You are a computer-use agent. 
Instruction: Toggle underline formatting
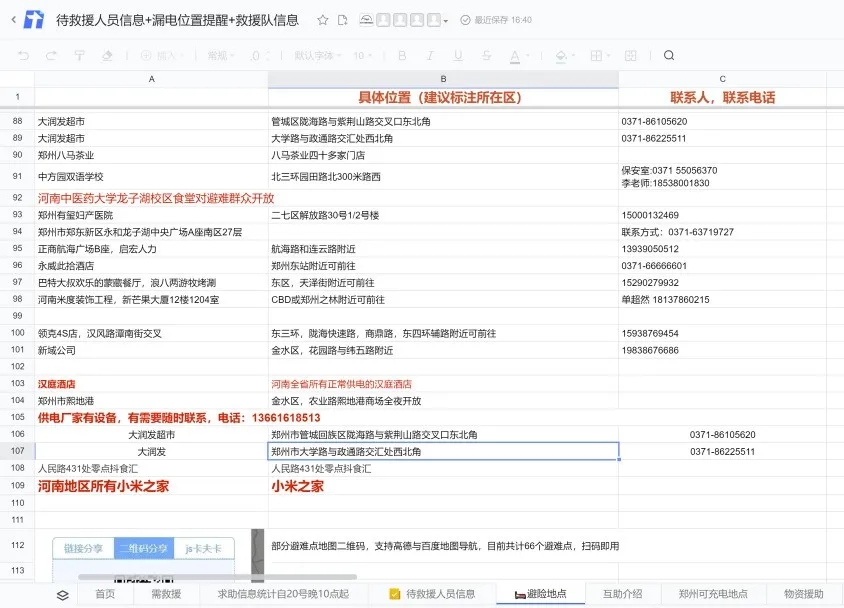coord(458,55)
